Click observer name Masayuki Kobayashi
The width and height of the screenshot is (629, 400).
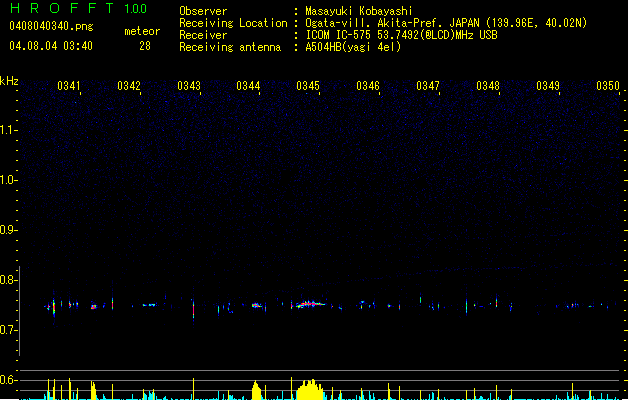(x=359, y=11)
